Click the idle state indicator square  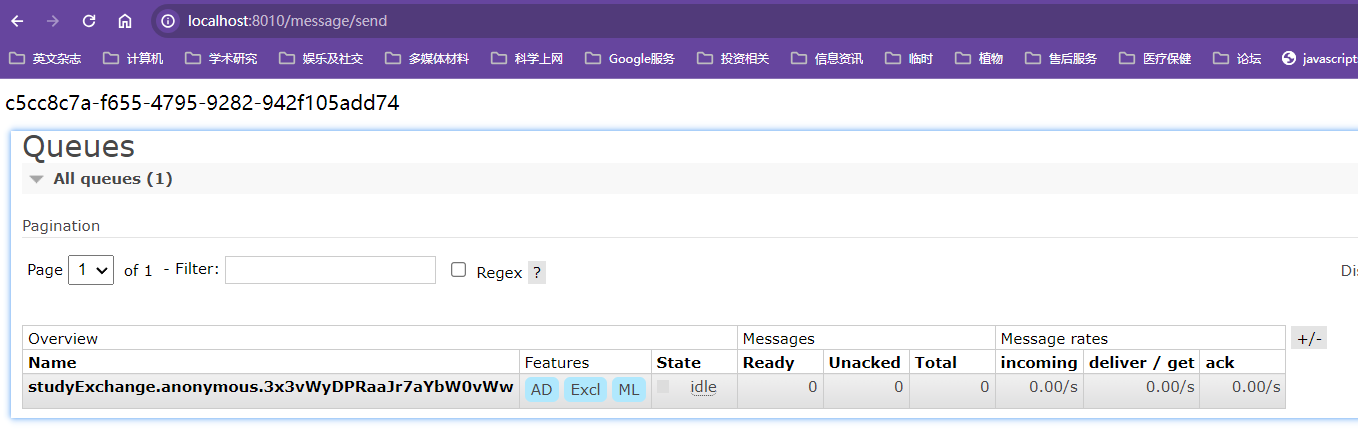point(663,387)
